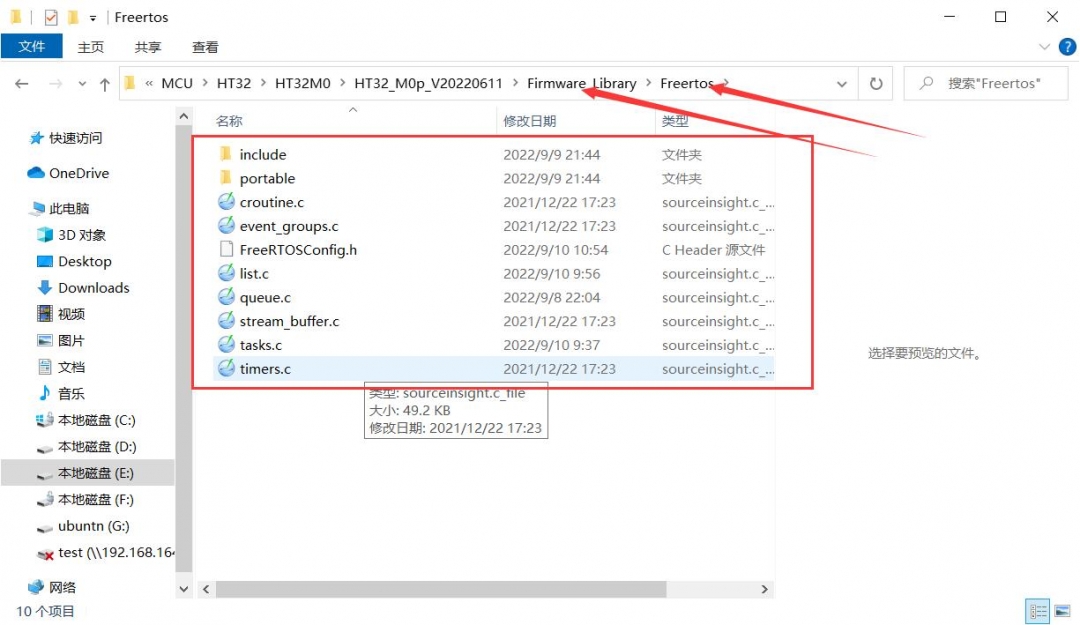This screenshot has height=625, width=1080.
Task: Open Desktop in the navigation pane
Action: [x=74, y=261]
